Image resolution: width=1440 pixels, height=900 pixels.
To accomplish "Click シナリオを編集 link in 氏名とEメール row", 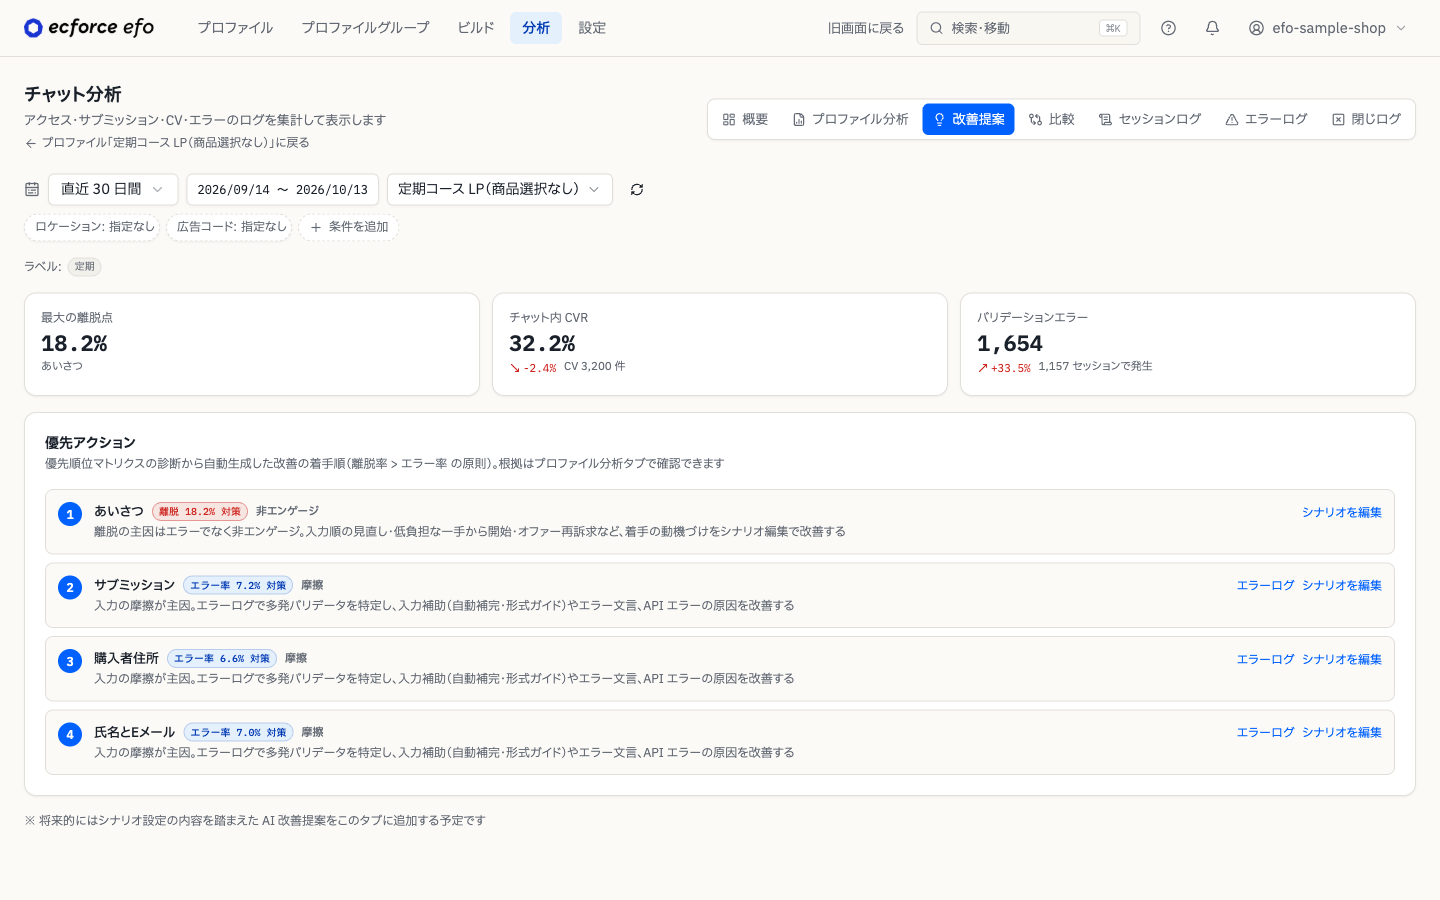I will [x=1342, y=732].
